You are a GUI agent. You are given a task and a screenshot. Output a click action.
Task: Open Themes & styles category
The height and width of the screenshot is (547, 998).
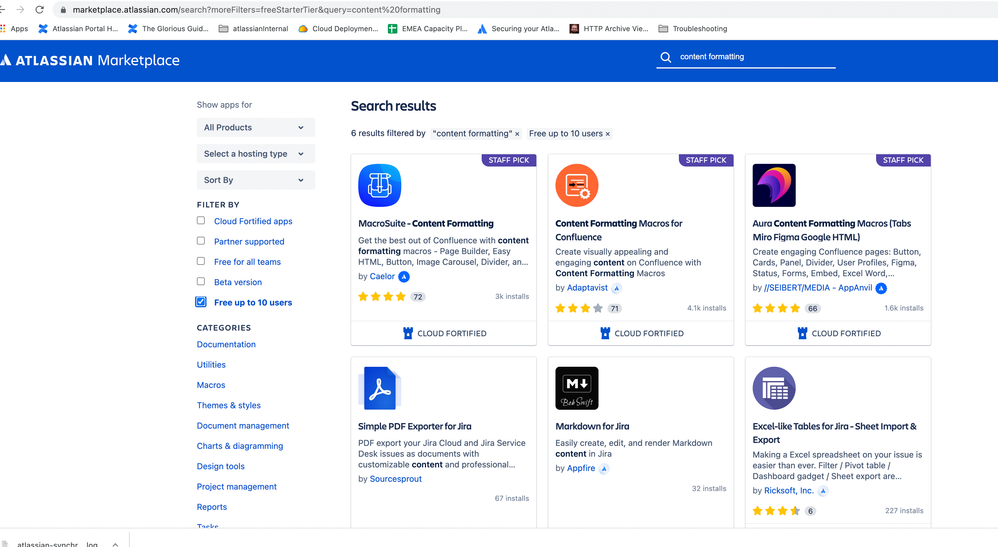228,406
